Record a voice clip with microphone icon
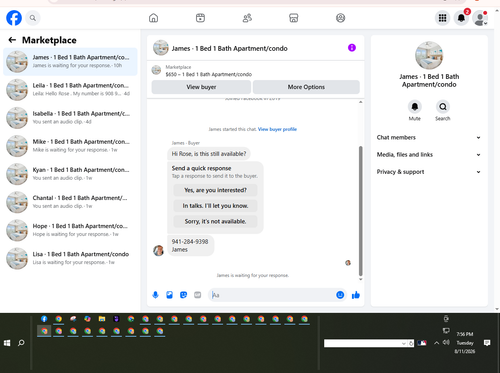The width and height of the screenshot is (500, 373). 155,295
